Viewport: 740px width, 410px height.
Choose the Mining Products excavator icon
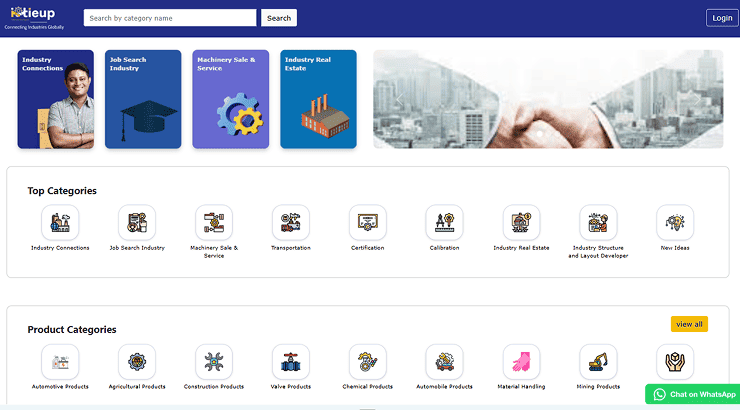[x=598, y=362]
